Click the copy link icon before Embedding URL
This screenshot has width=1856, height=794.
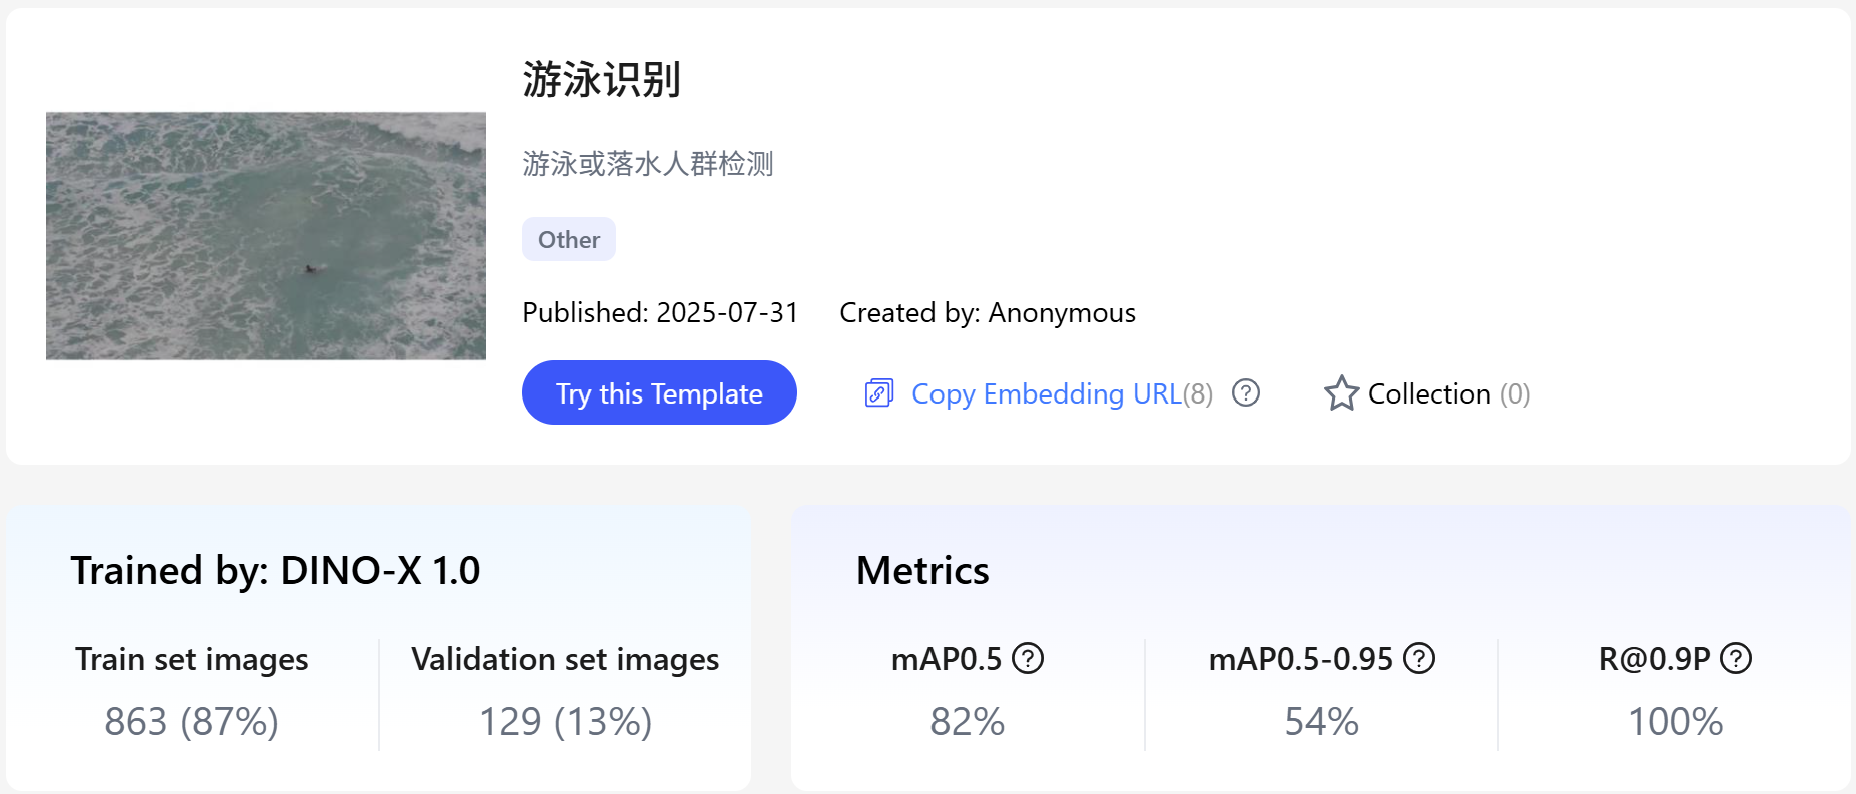tap(878, 393)
